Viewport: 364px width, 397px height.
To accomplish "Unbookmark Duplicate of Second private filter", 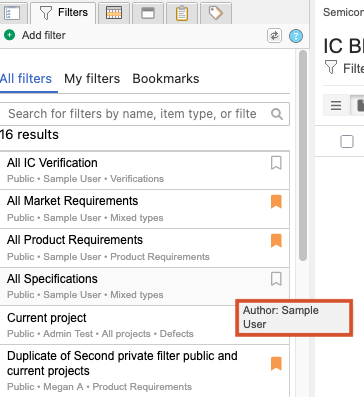I will (x=276, y=364).
